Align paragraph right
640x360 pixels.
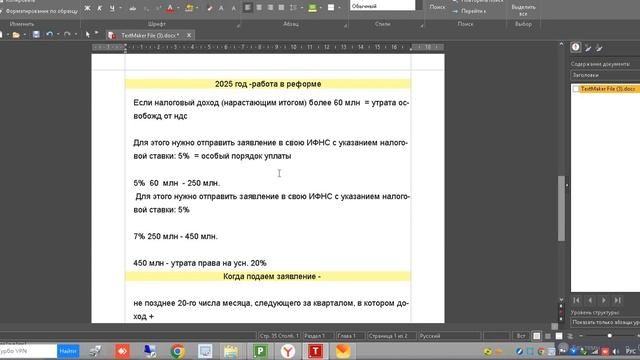click(x=270, y=7)
